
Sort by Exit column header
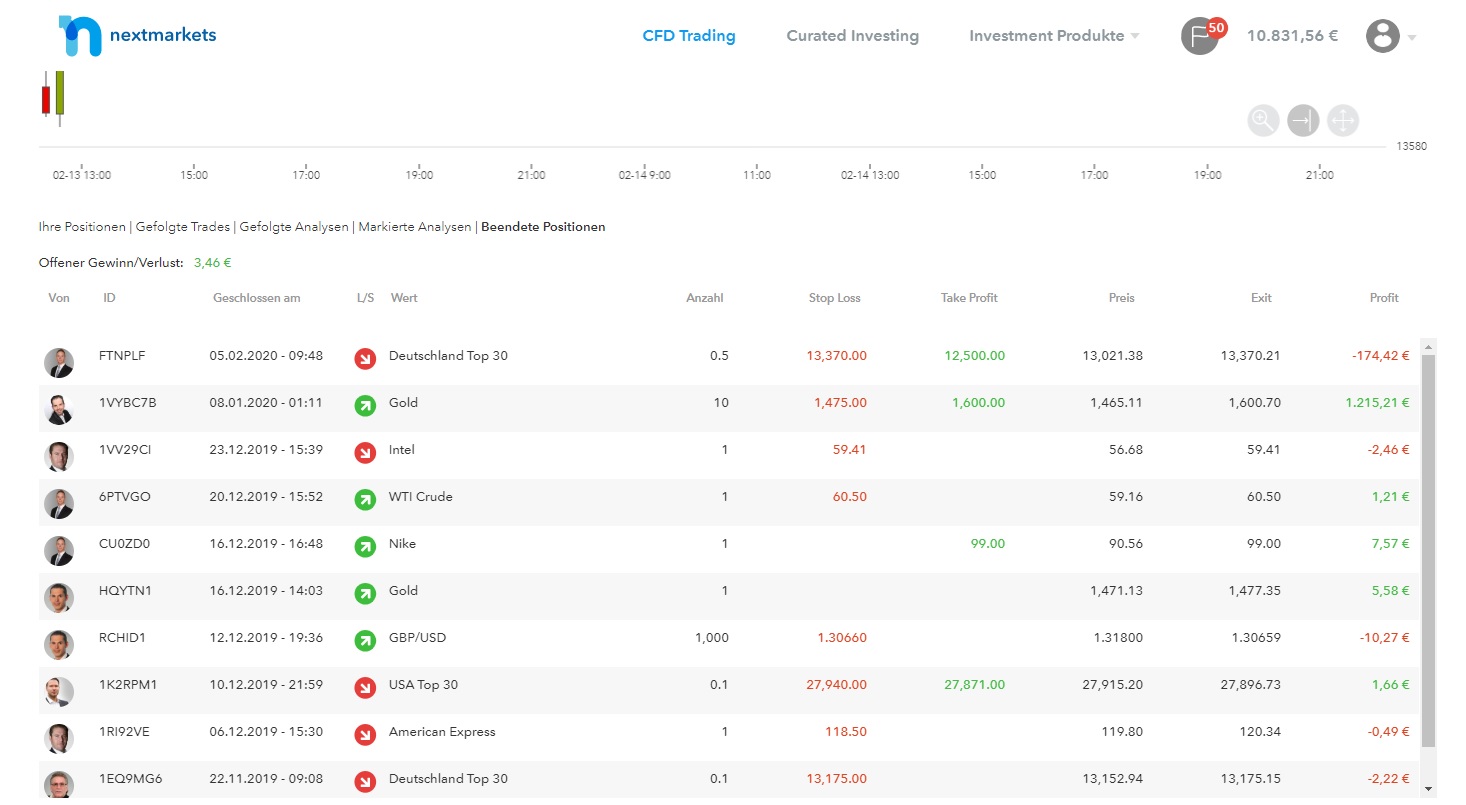coord(1261,298)
